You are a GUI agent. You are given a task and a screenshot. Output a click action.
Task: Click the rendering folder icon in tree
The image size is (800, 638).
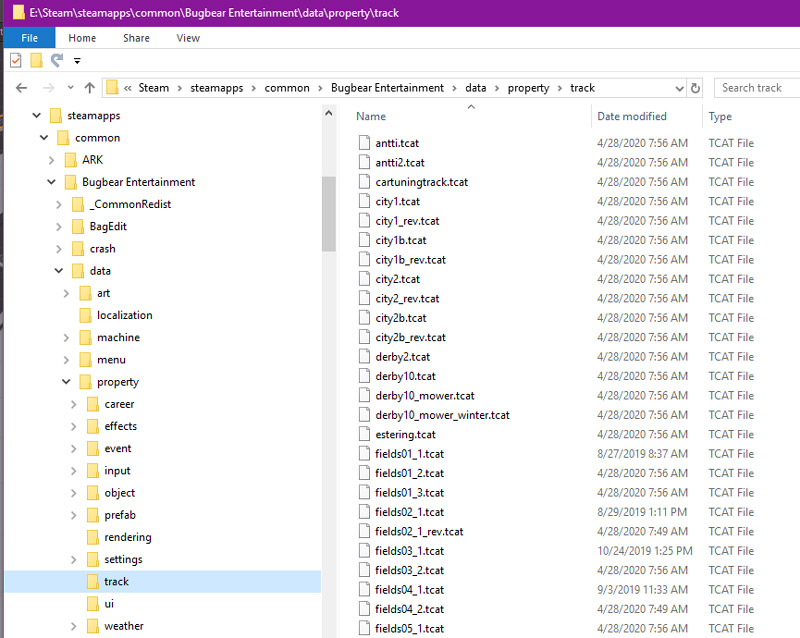tap(93, 537)
